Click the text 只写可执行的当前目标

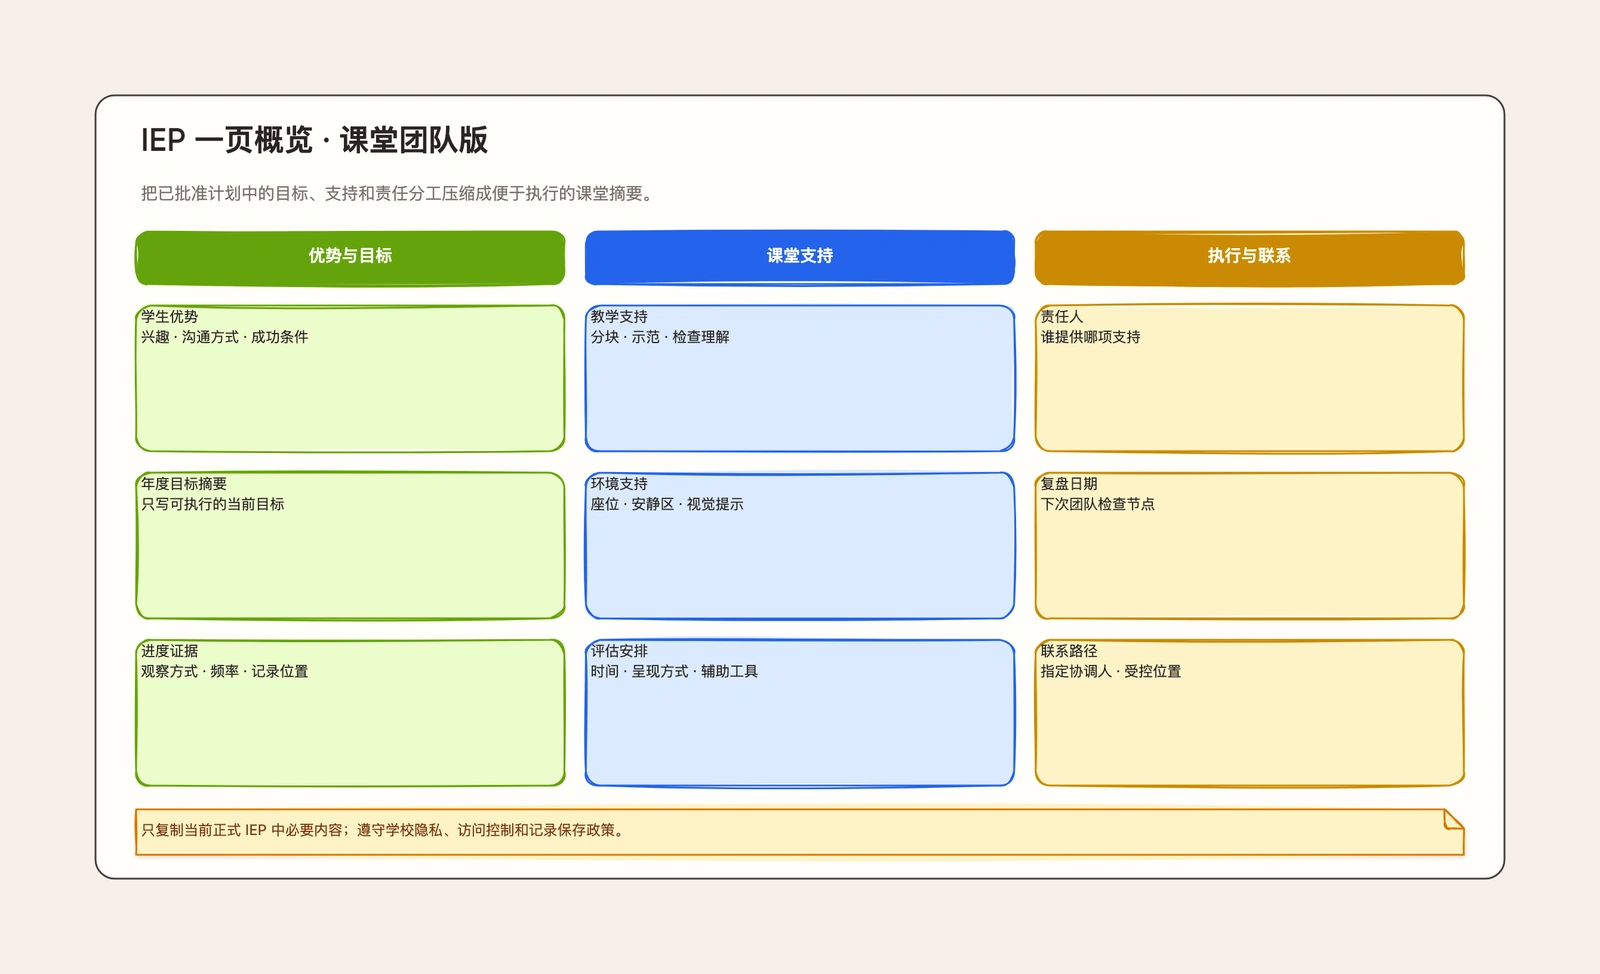coord(212,504)
